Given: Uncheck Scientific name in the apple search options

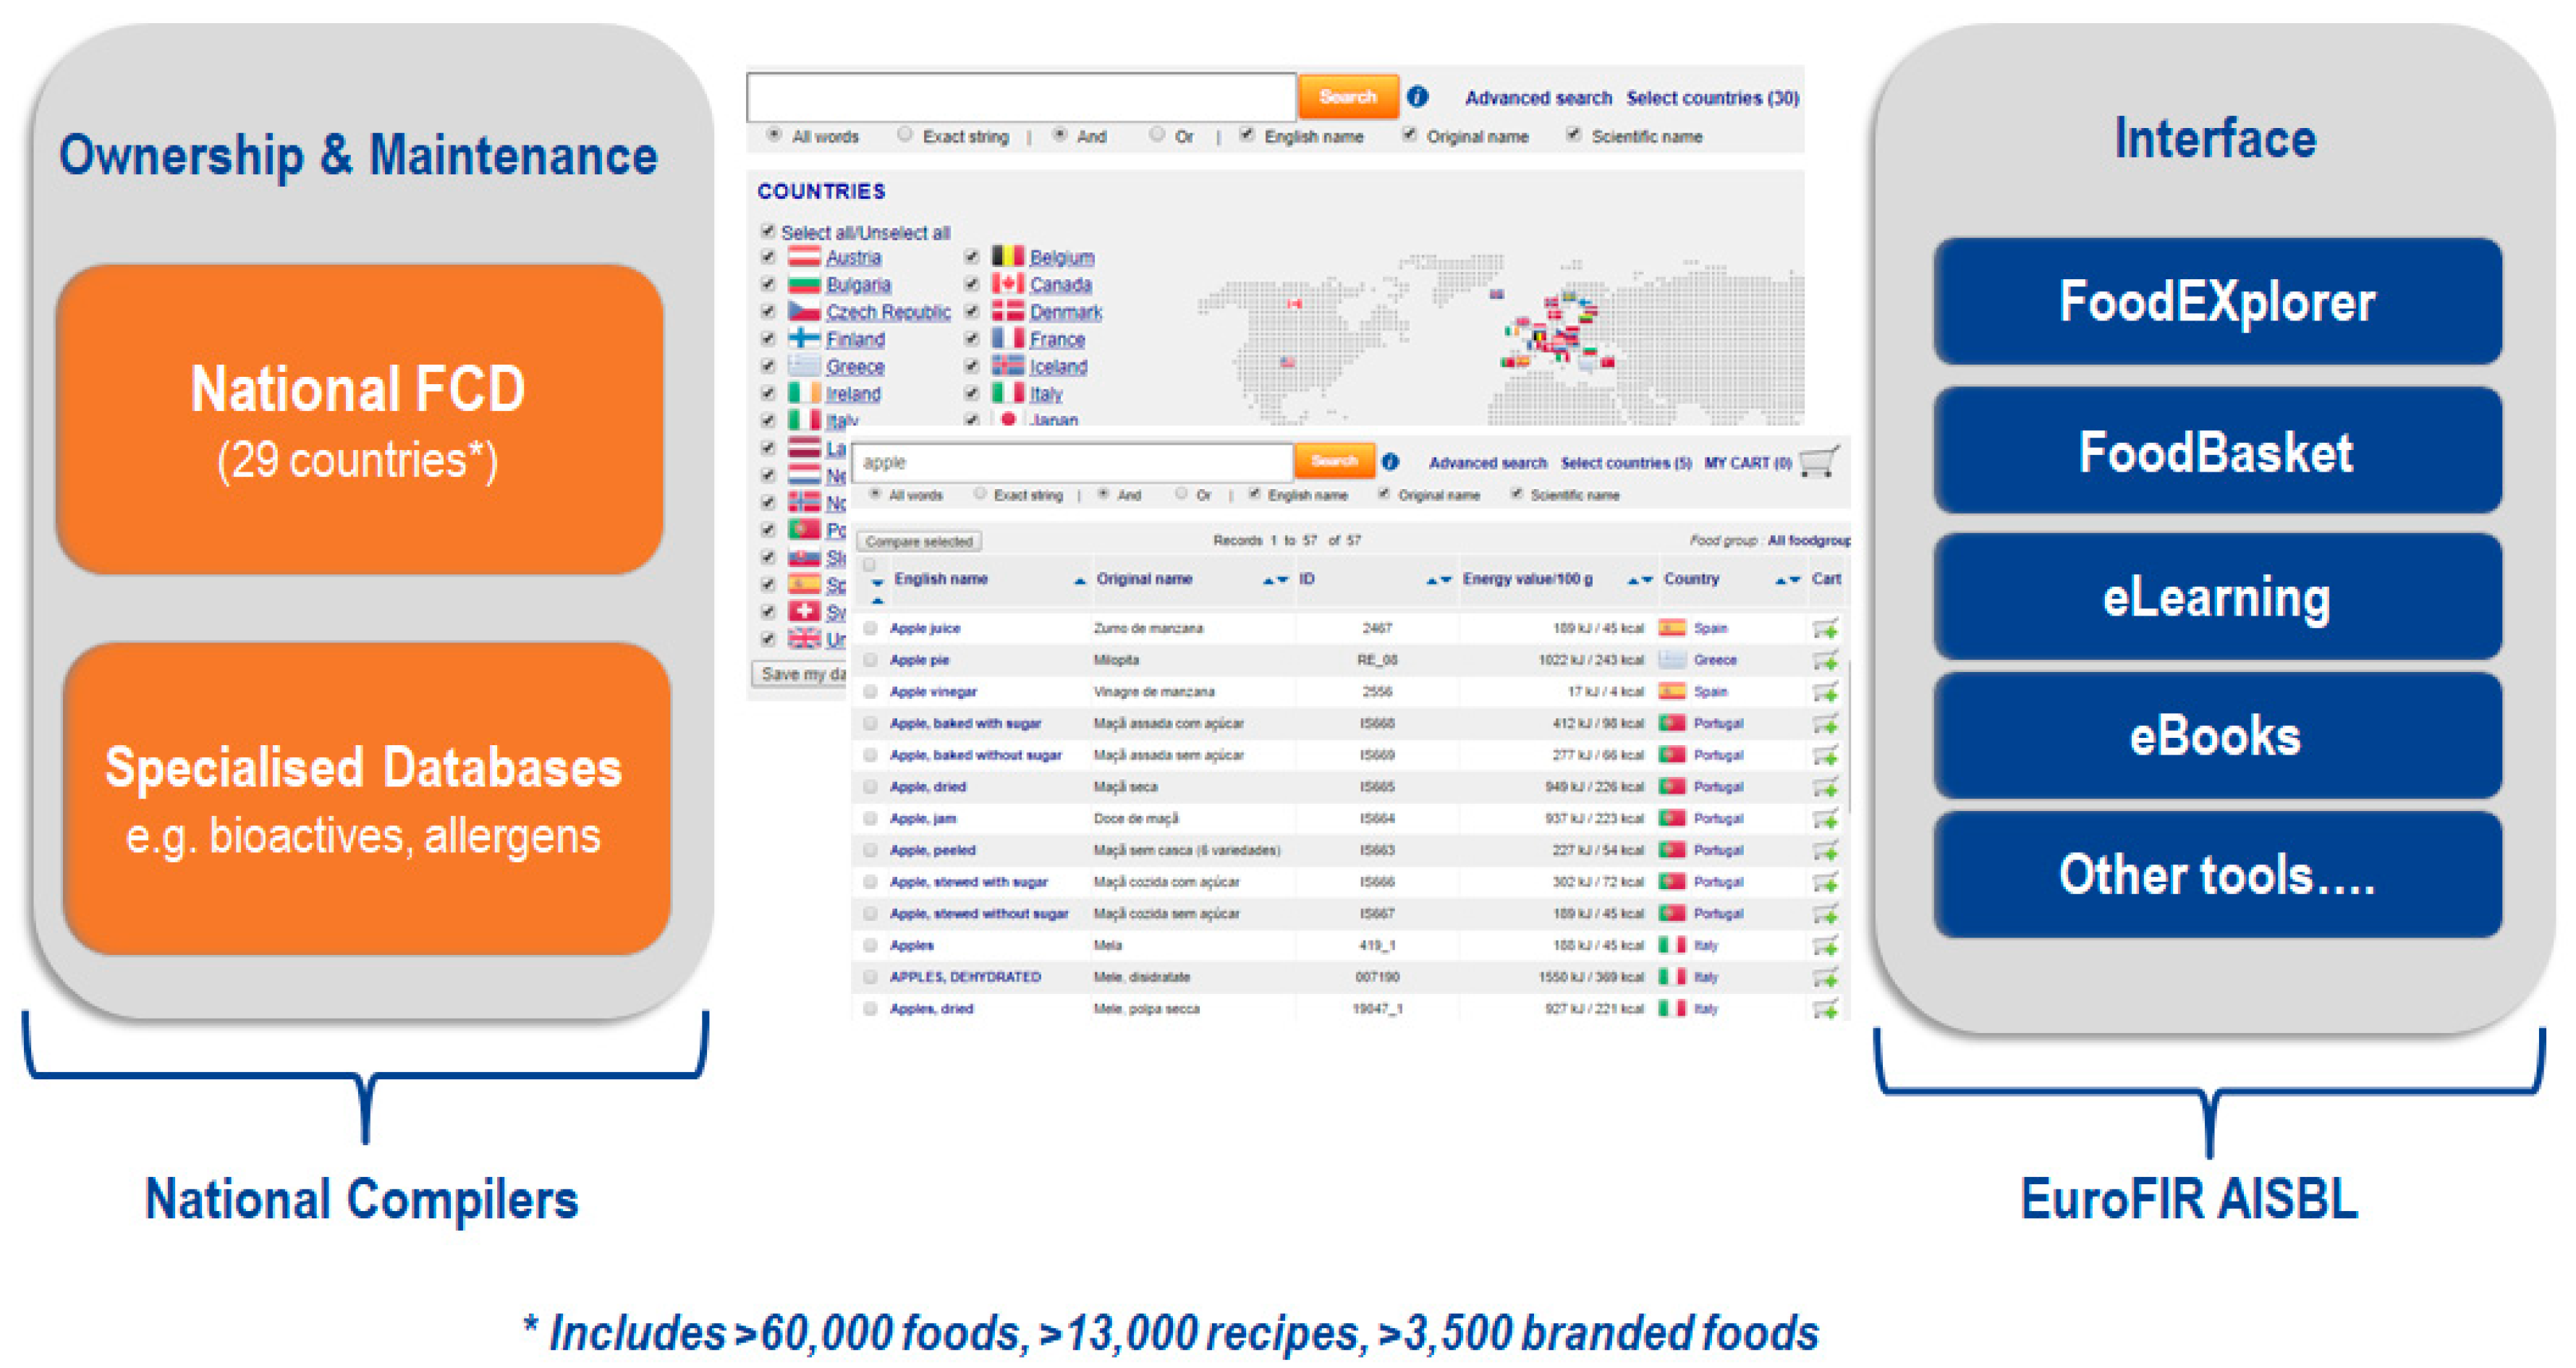Looking at the screenshot, I should click(1516, 493).
